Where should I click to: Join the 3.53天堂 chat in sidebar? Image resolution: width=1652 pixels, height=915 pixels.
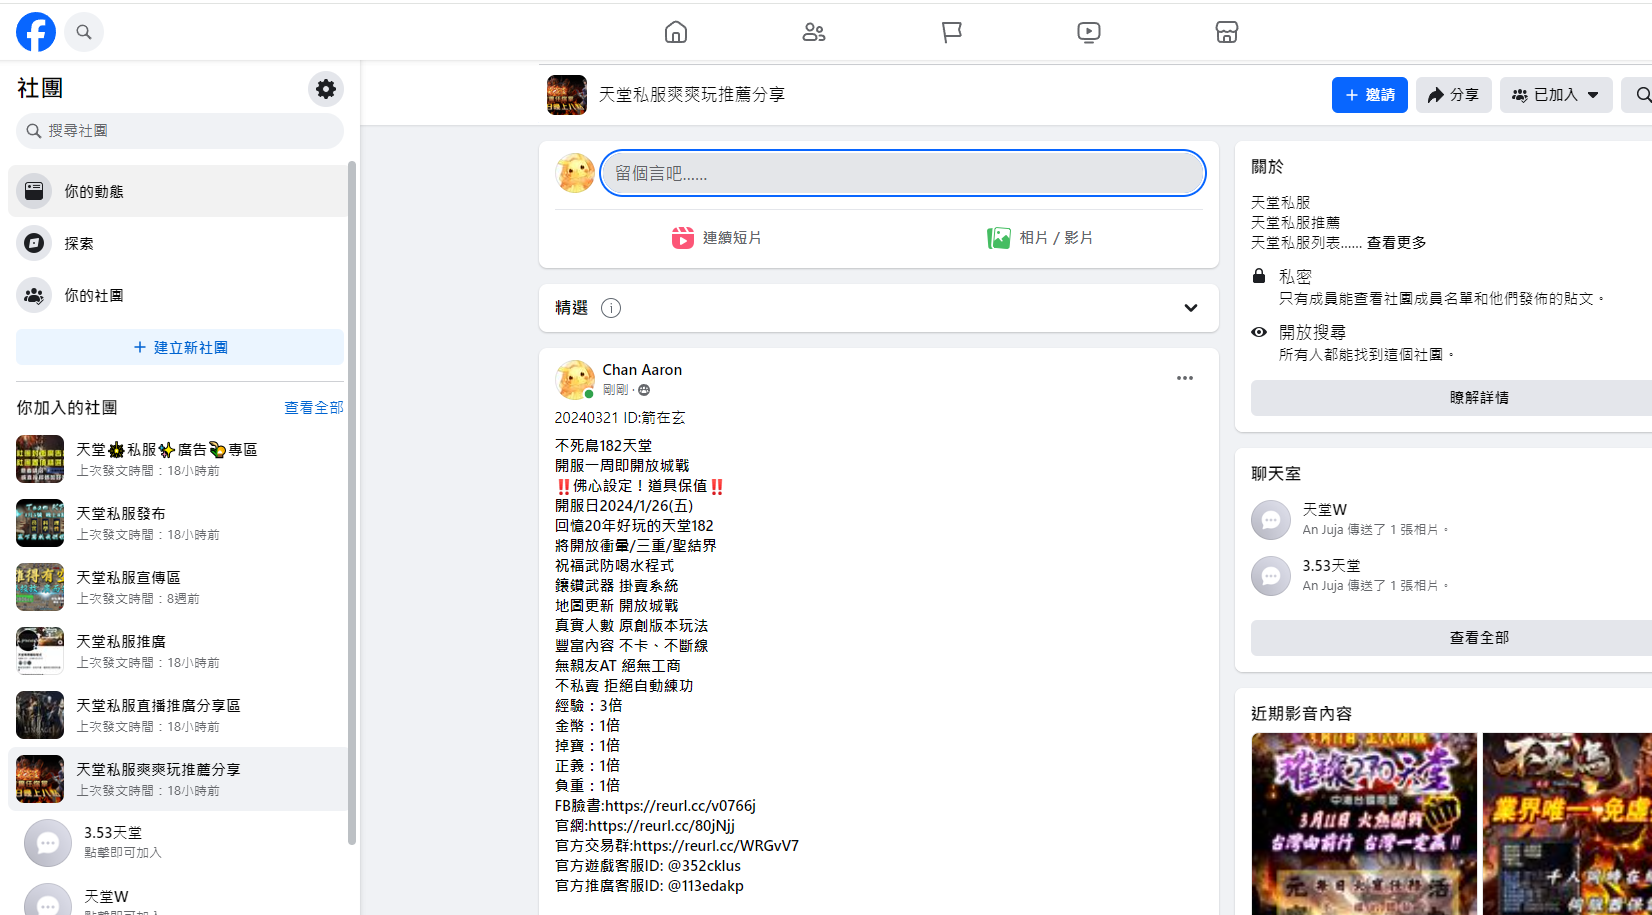click(178, 842)
